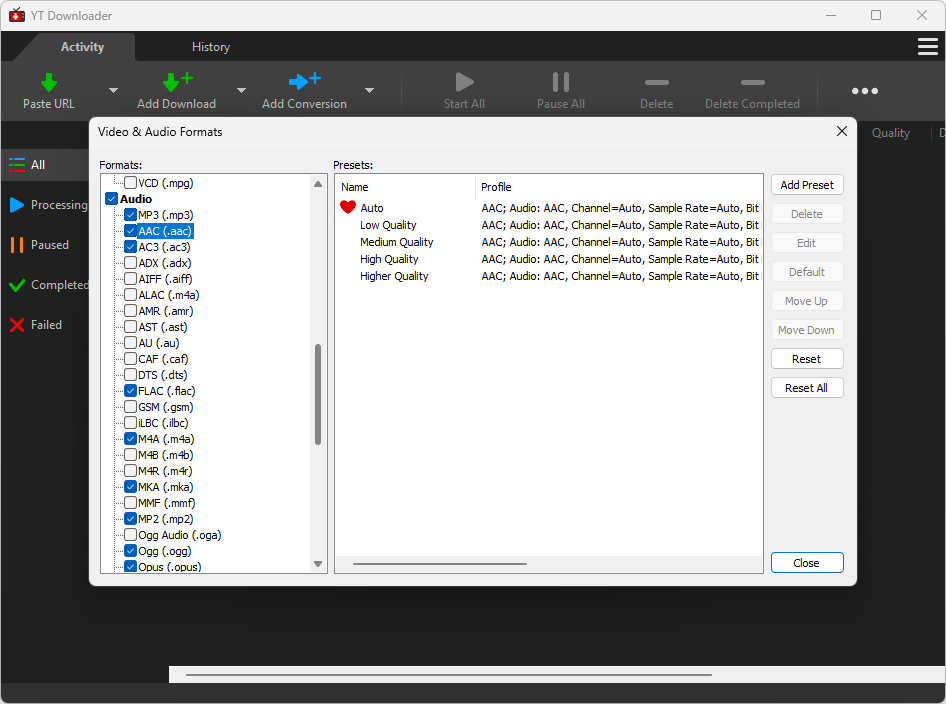
Task: Switch to the History tab
Action: (211, 47)
